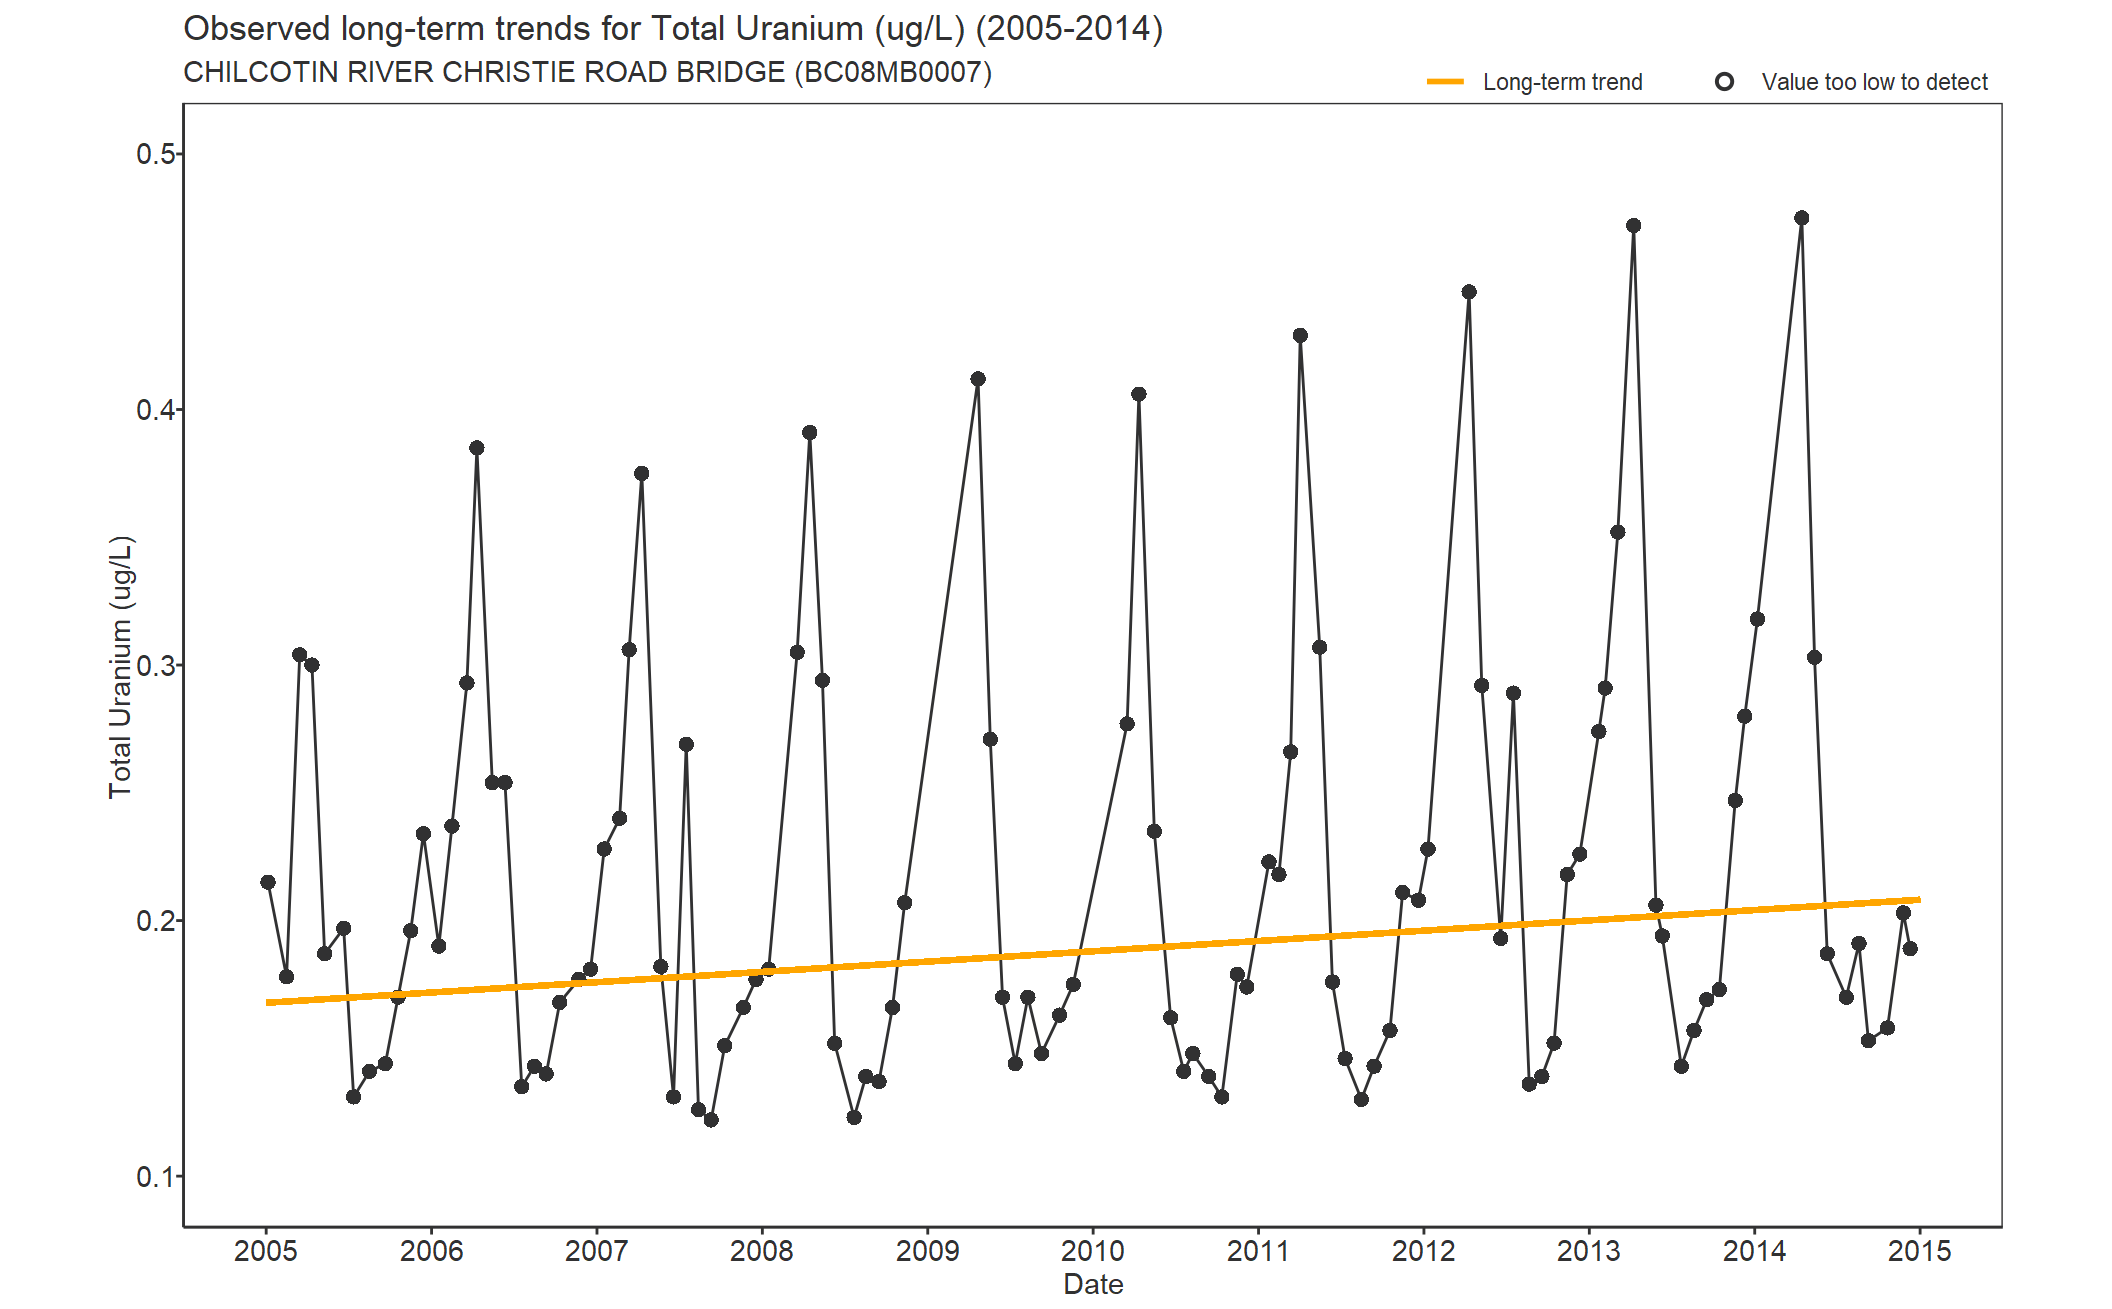Click the 'Value too low to detect' legend circle
Viewport: 2112px width, 1309px height.
click(1724, 82)
